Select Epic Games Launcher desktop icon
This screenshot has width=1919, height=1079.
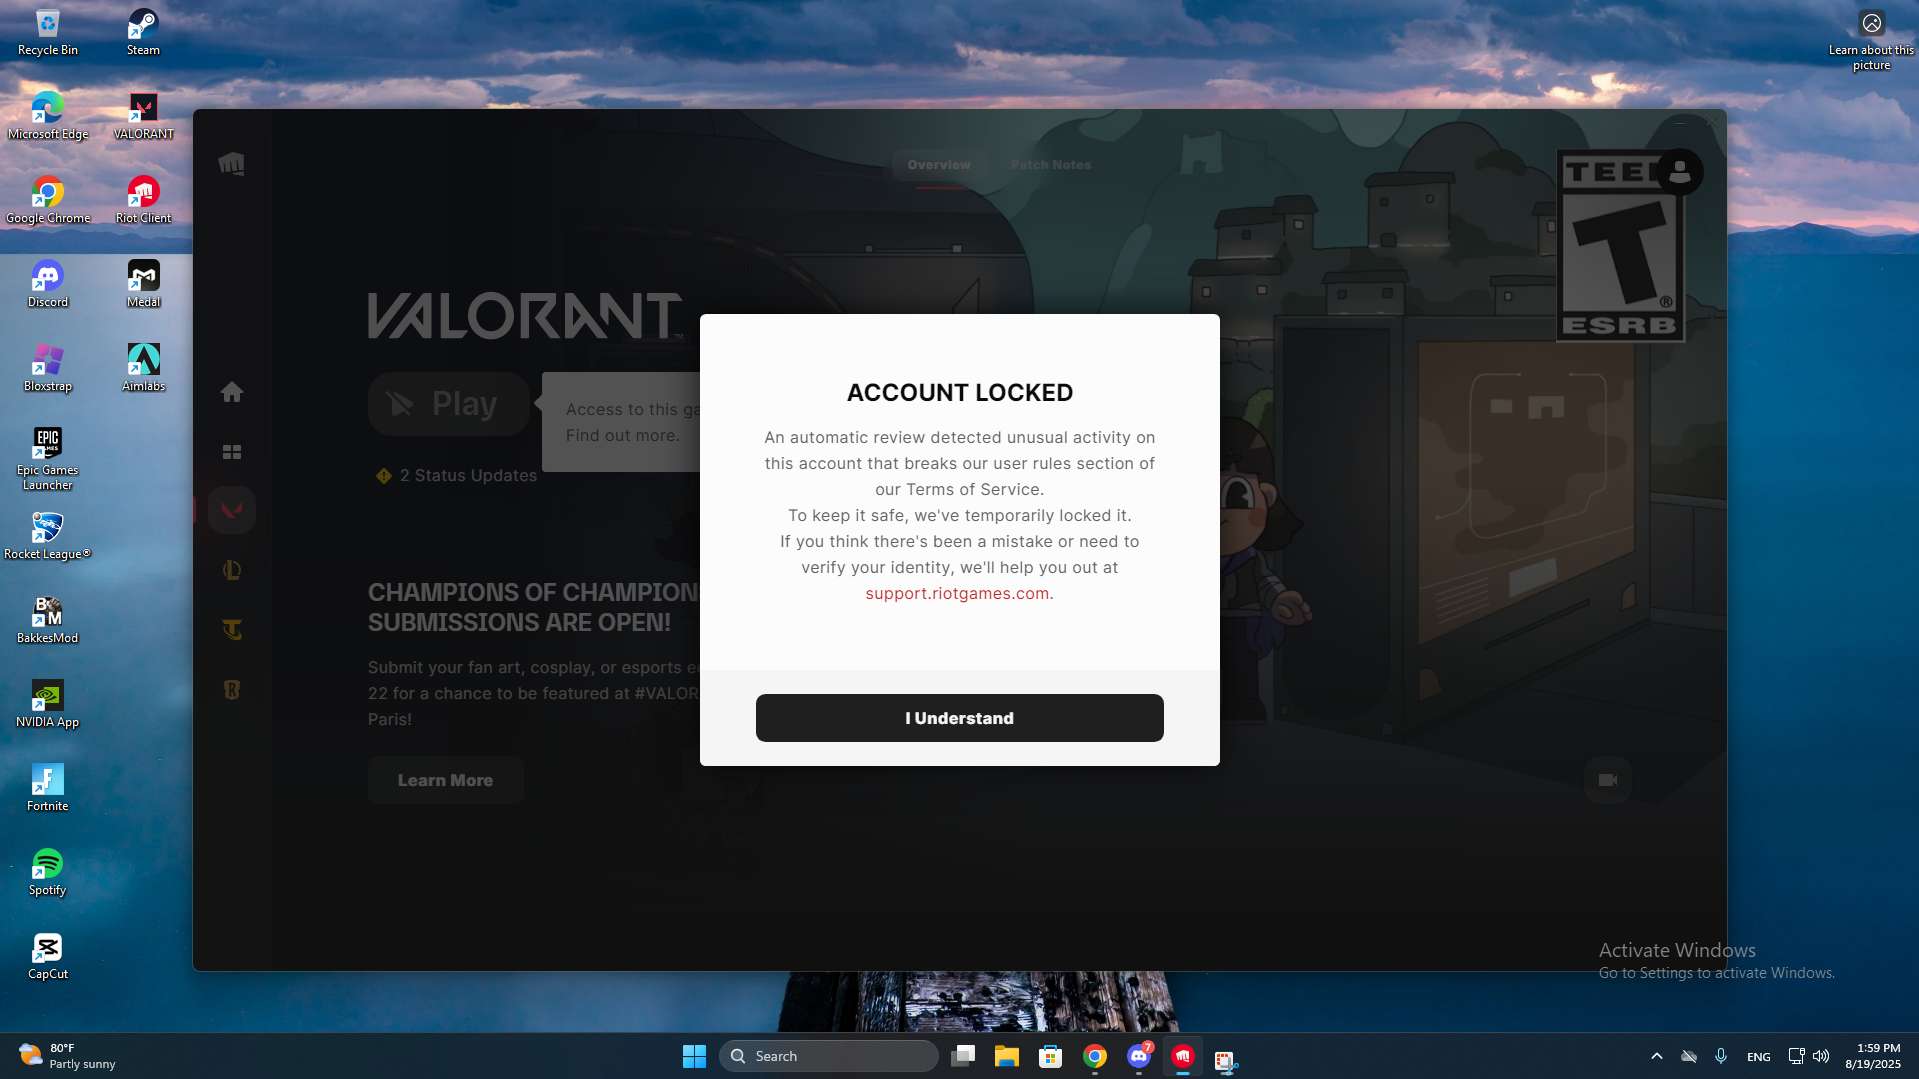pos(47,459)
